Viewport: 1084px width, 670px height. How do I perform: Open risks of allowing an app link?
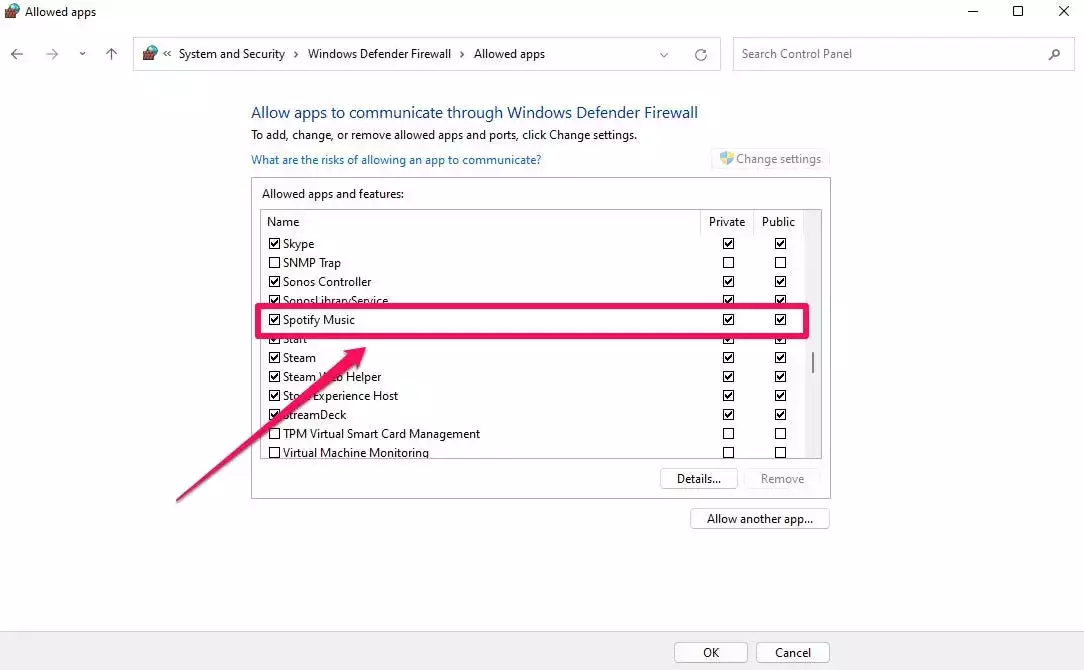[396, 160]
